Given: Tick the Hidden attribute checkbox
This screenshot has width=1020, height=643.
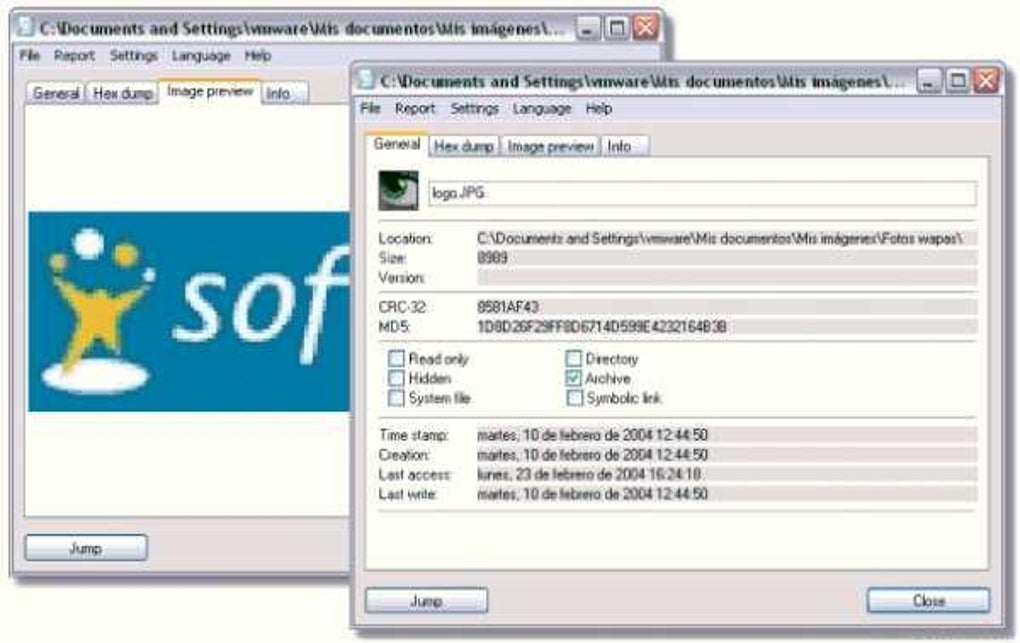Looking at the screenshot, I should [396, 378].
